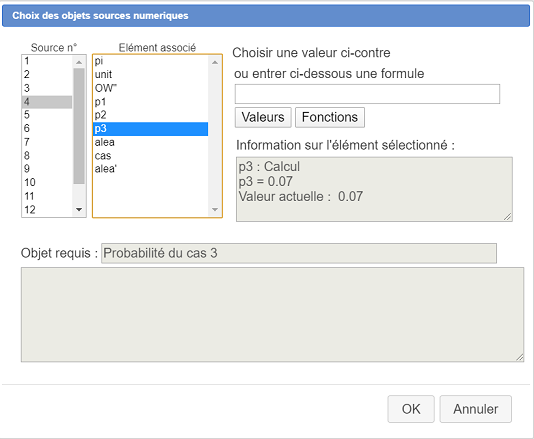This screenshot has width=534, height=439.
Task: Open the Valeurs list
Action: [263, 117]
